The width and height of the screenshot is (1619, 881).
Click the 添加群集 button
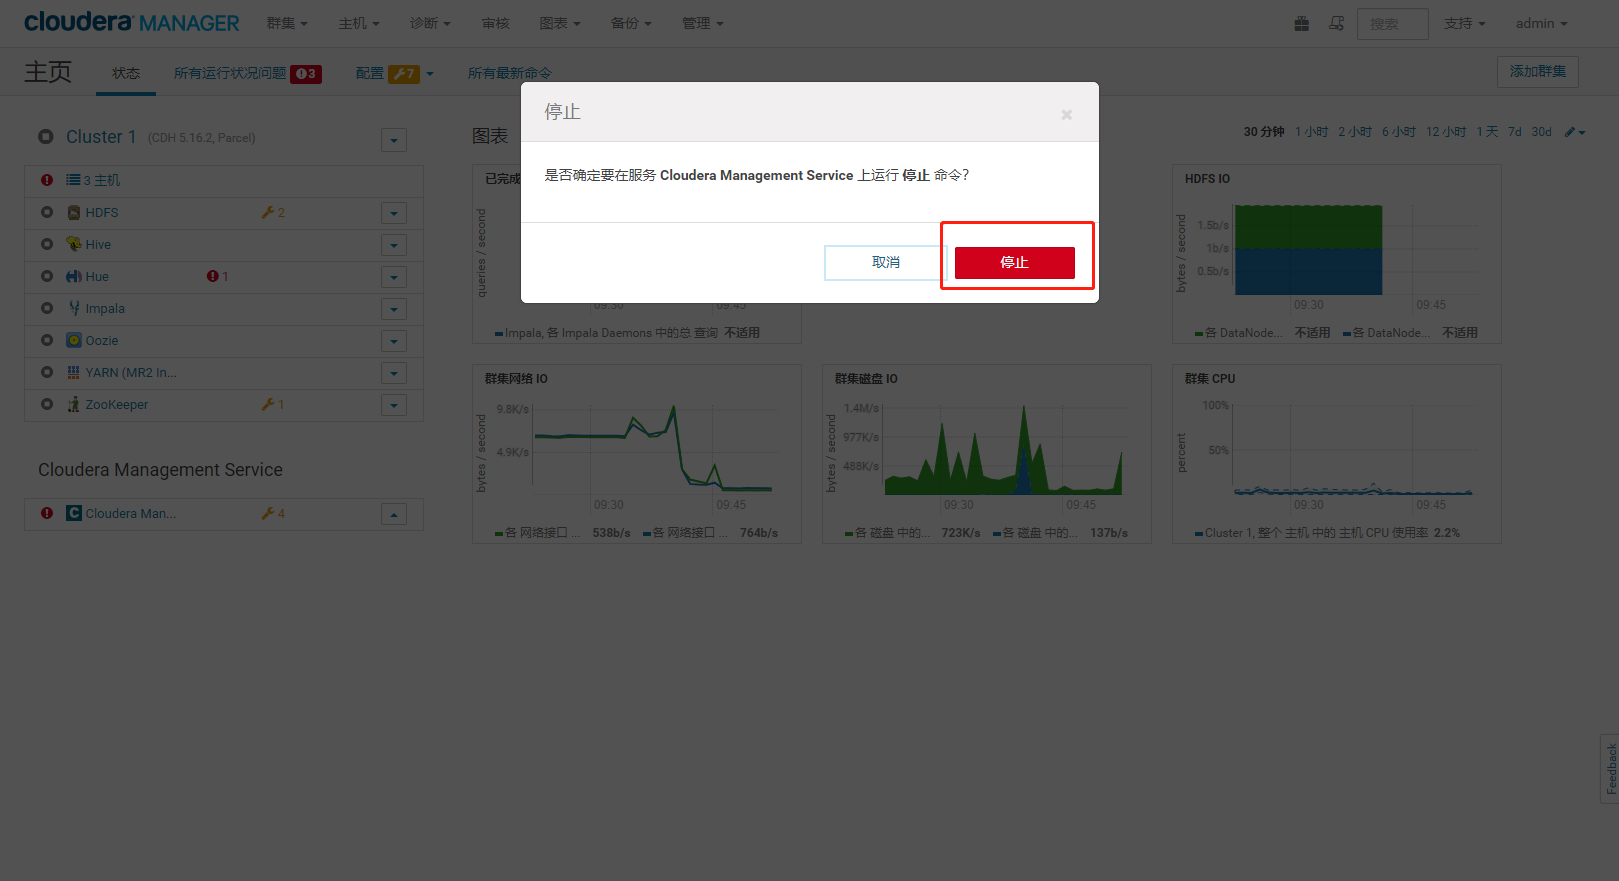1537,72
